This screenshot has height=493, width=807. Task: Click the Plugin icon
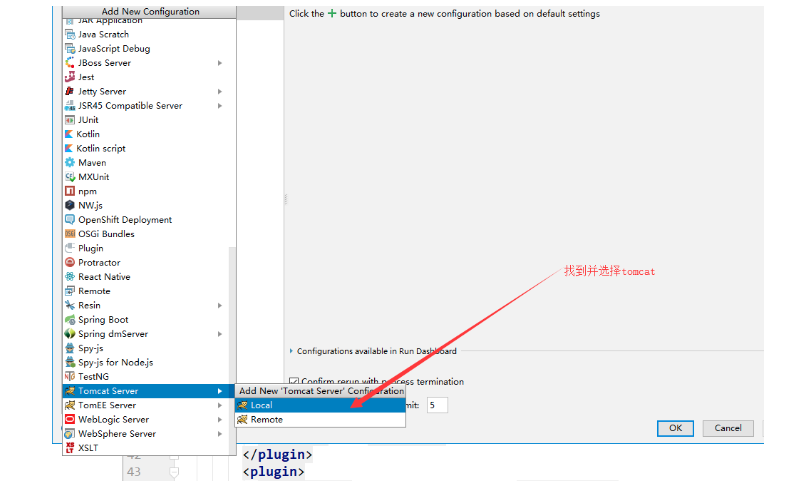click(70, 248)
